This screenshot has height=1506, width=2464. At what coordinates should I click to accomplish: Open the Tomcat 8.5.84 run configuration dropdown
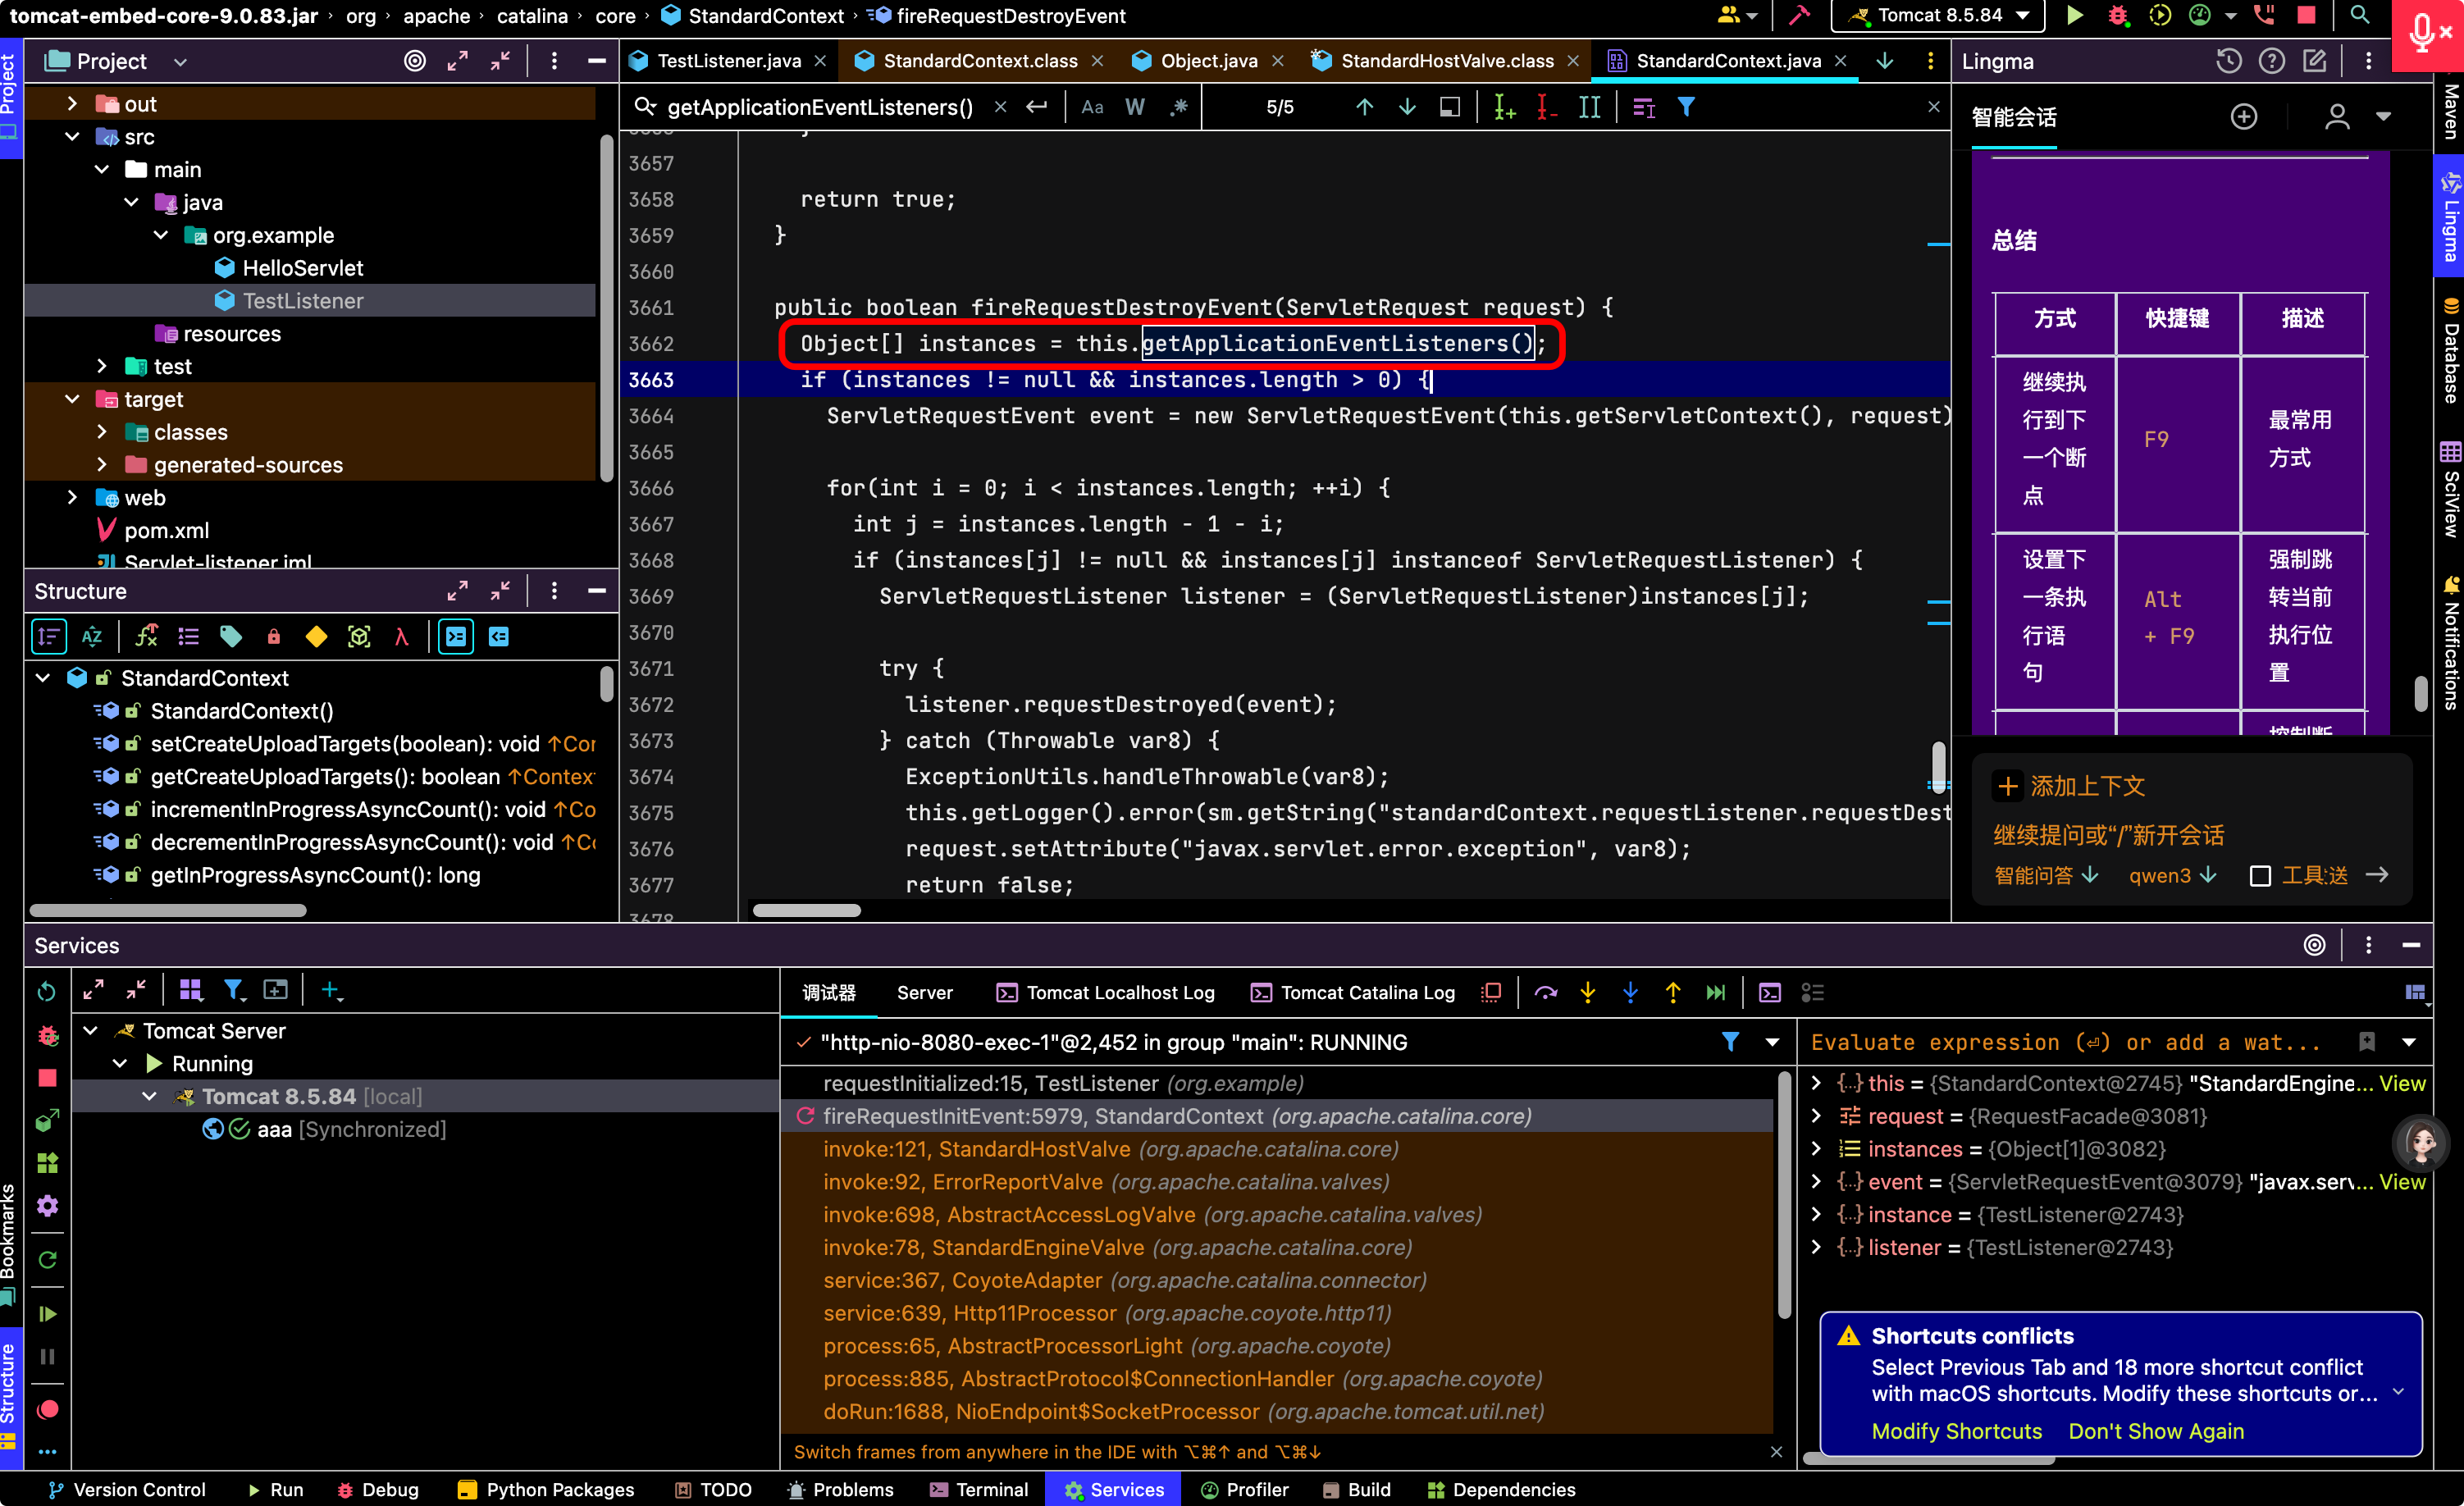[x=1939, y=16]
